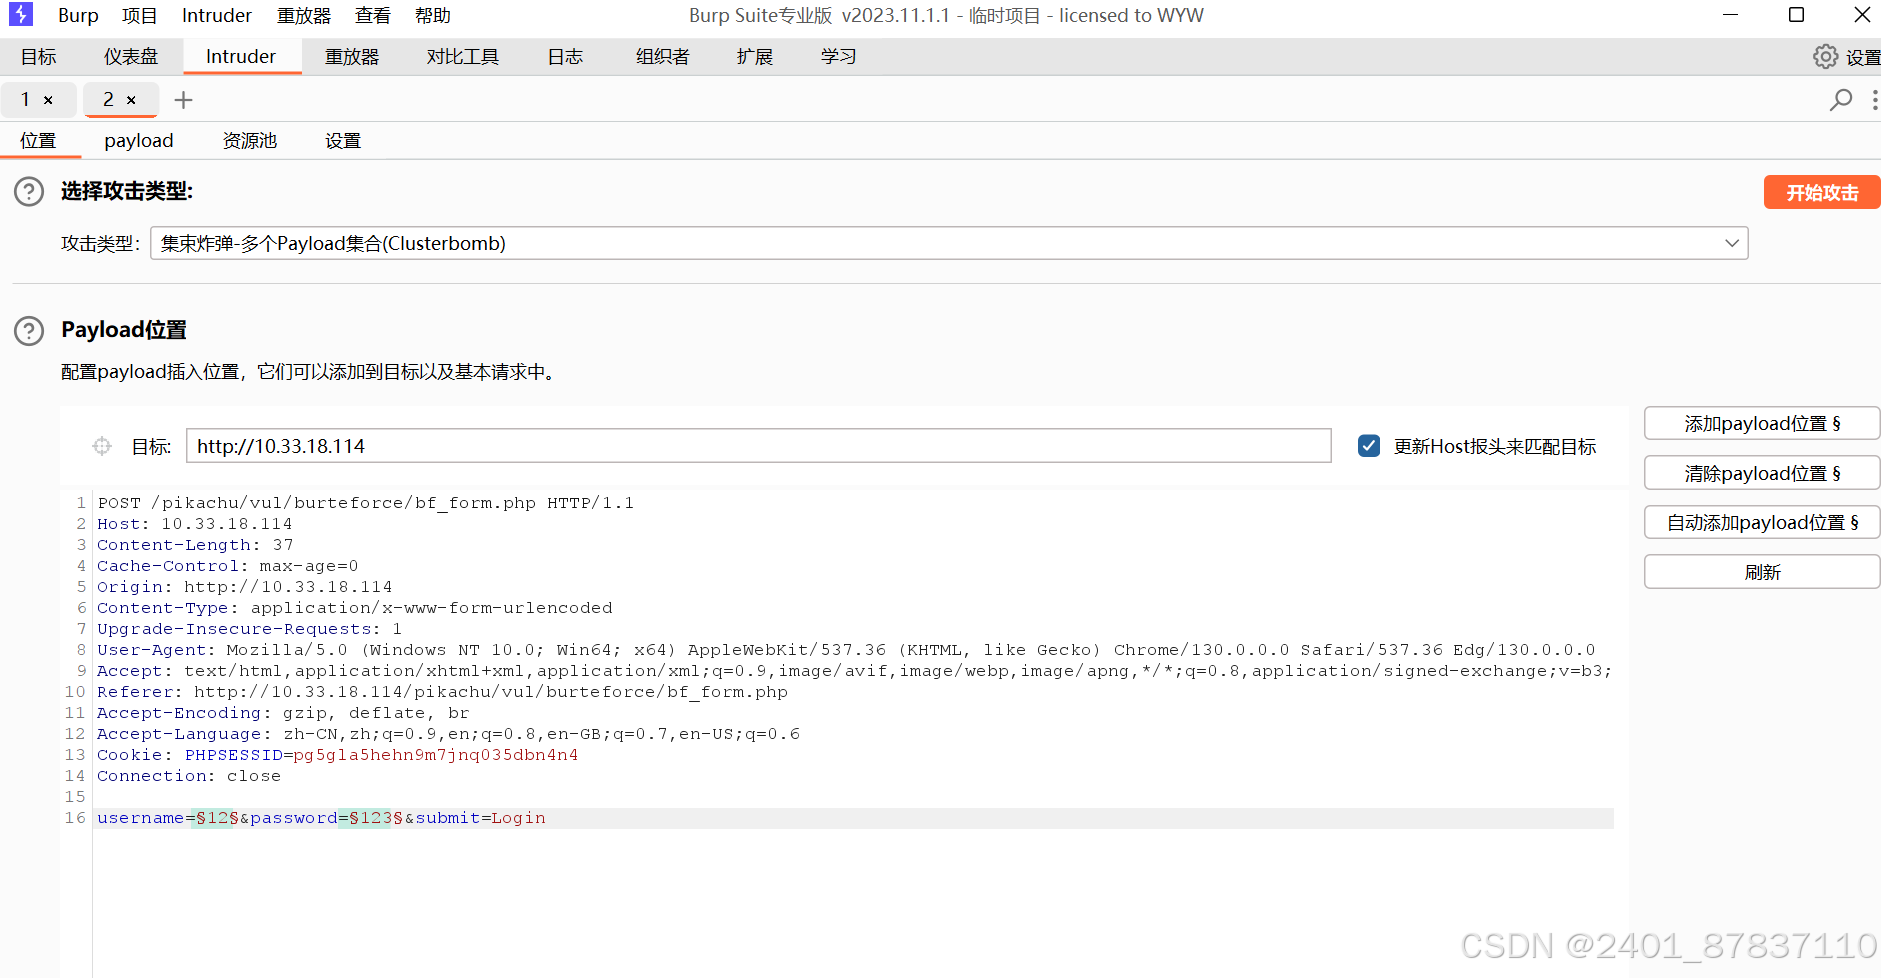Click 自动添加payload位置 § button
The height and width of the screenshot is (978, 1881).
pyautogui.click(x=1762, y=522)
